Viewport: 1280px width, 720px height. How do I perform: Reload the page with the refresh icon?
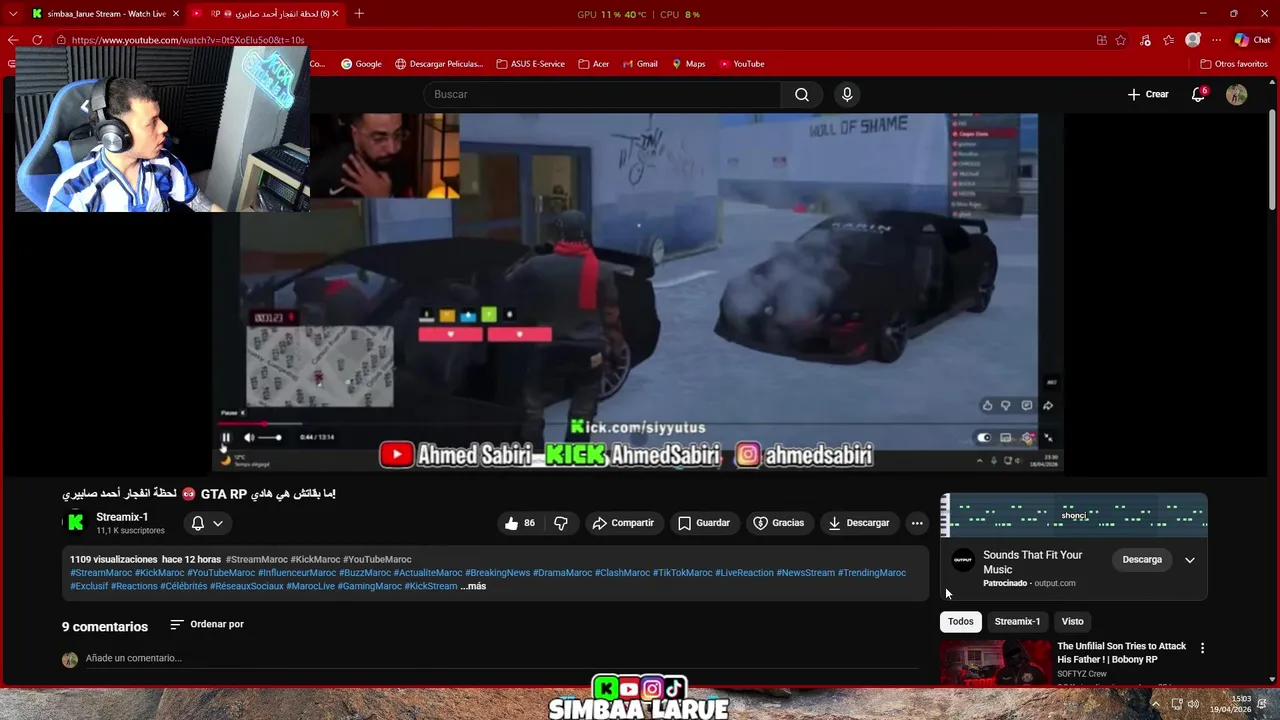37,40
